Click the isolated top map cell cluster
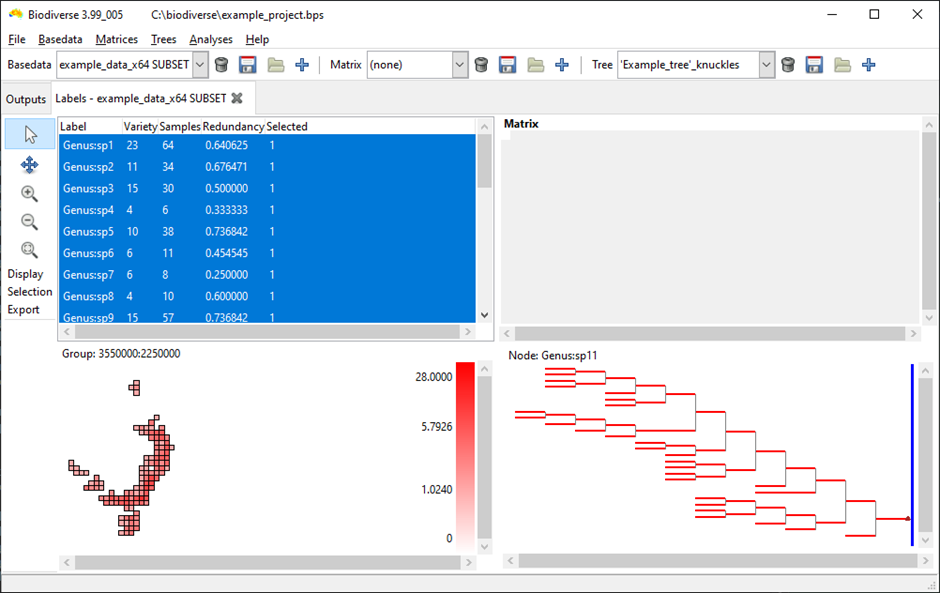The height and width of the screenshot is (593, 940). point(135,387)
